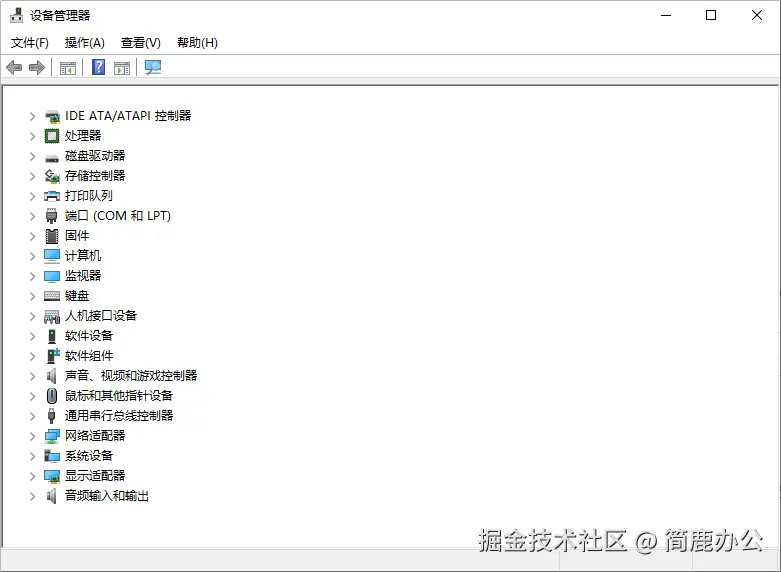Select the 鼠标和其他指针设备 label
Viewport: 781px width, 572px height.
coord(119,396)
